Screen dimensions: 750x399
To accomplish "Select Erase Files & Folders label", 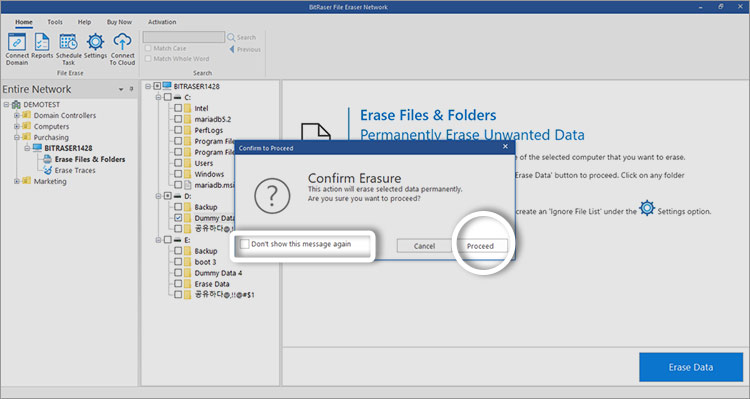I will click(90, 159).
